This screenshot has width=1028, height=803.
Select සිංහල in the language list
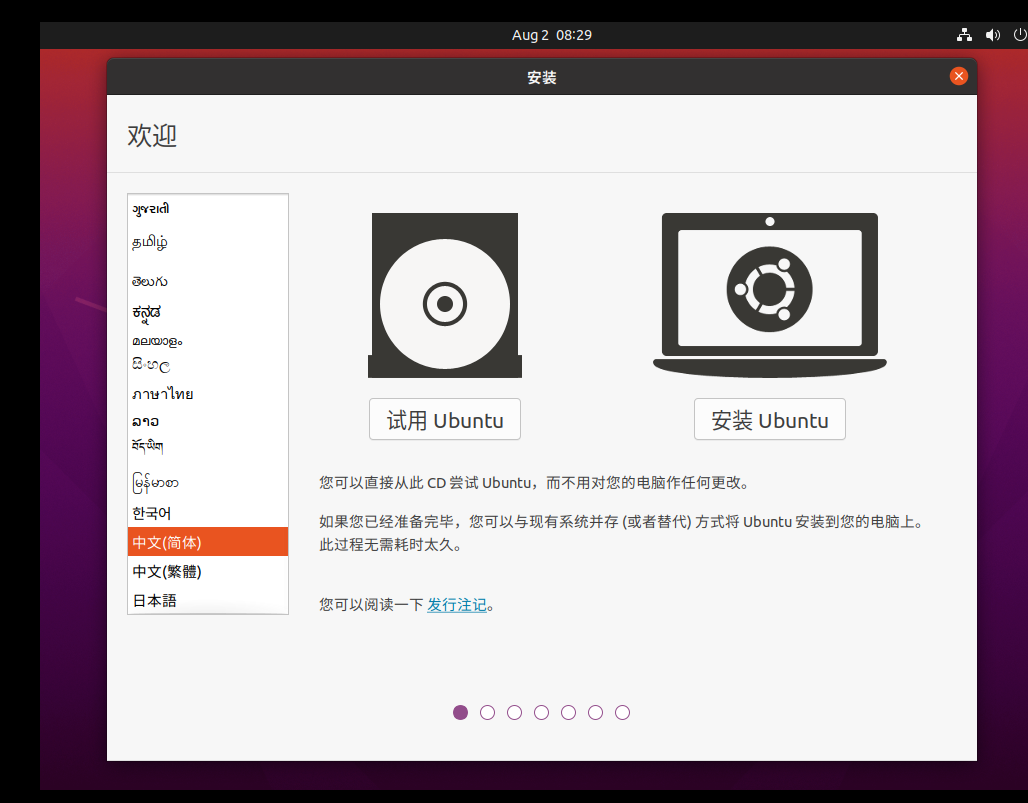[x=208, y=365]
